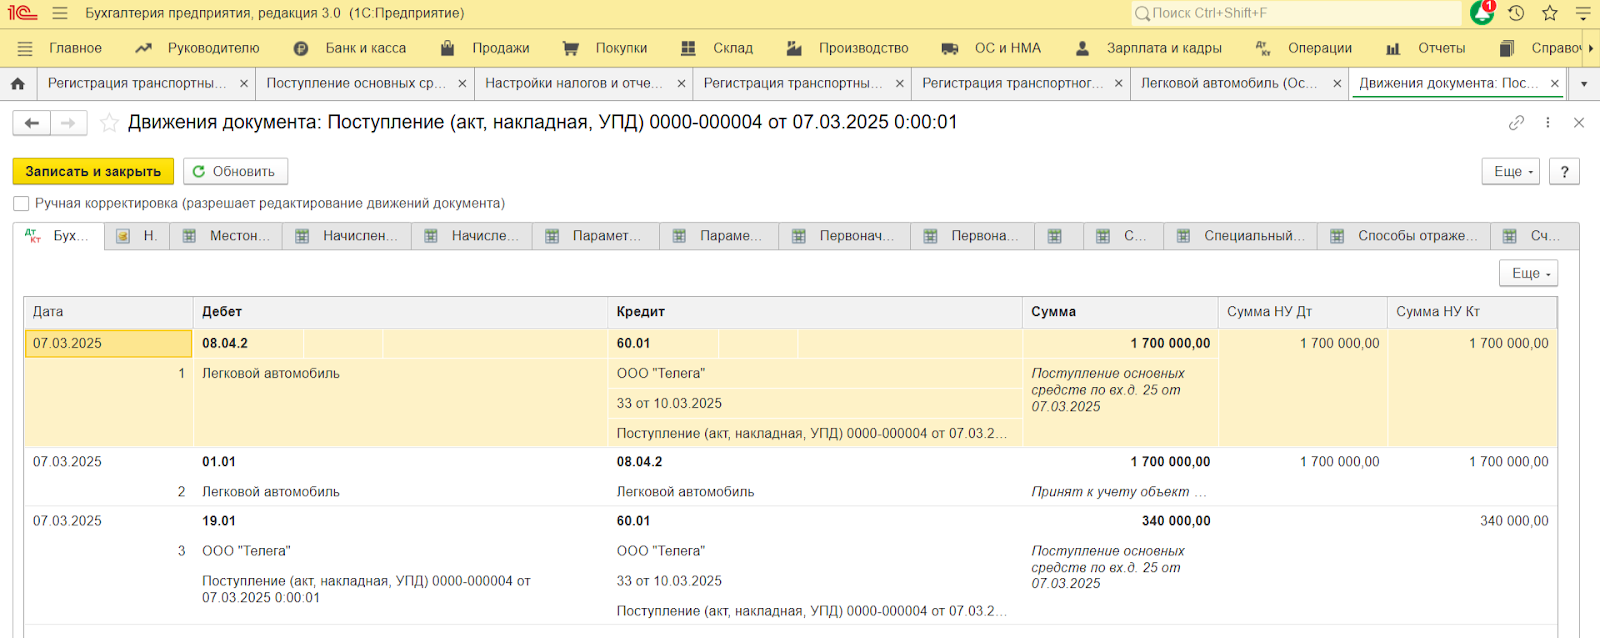Close the document movements form
The height and width of the screenshot is (638, 1600).
click(1579, 122)
